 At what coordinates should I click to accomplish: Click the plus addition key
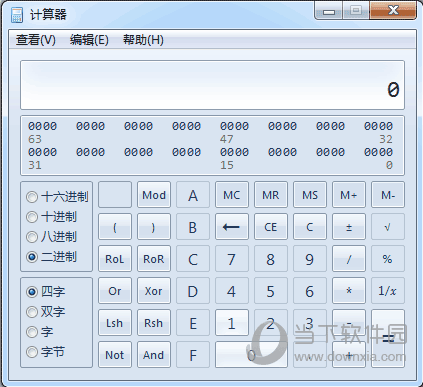click(349, 355)
